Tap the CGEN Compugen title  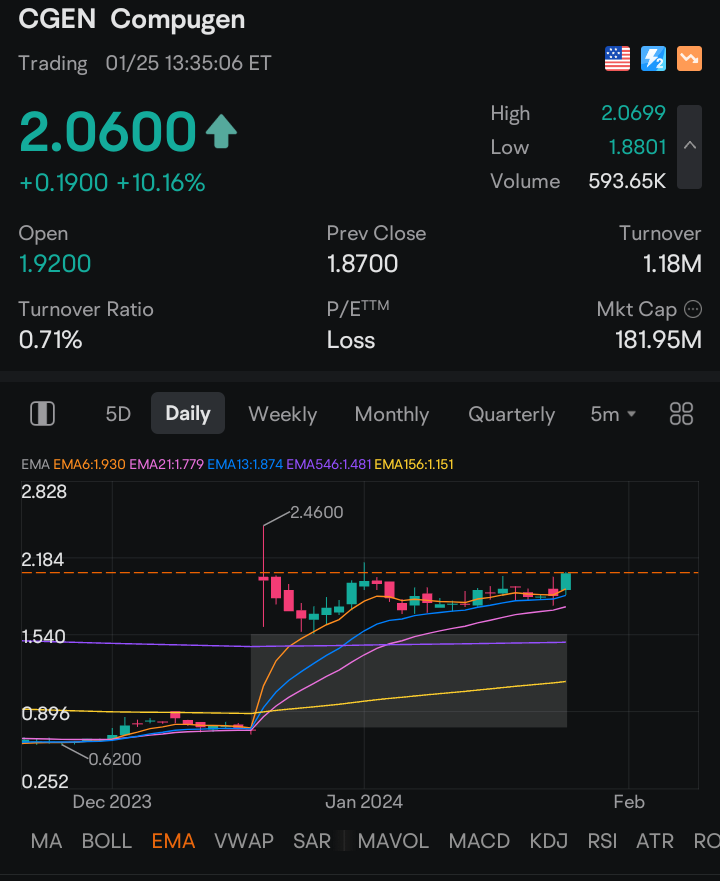pos(132,19)
